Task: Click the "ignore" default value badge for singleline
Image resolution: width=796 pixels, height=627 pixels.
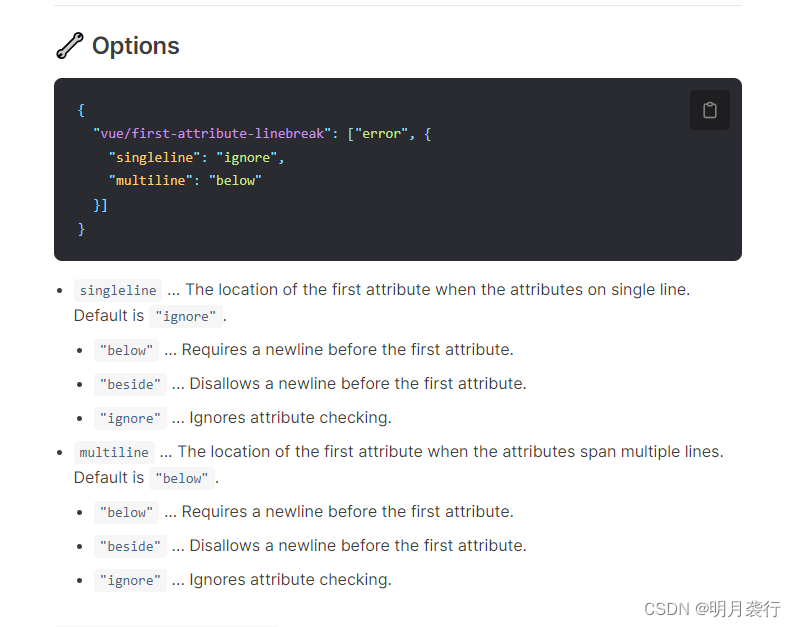Action: click(x=185, y=316)
